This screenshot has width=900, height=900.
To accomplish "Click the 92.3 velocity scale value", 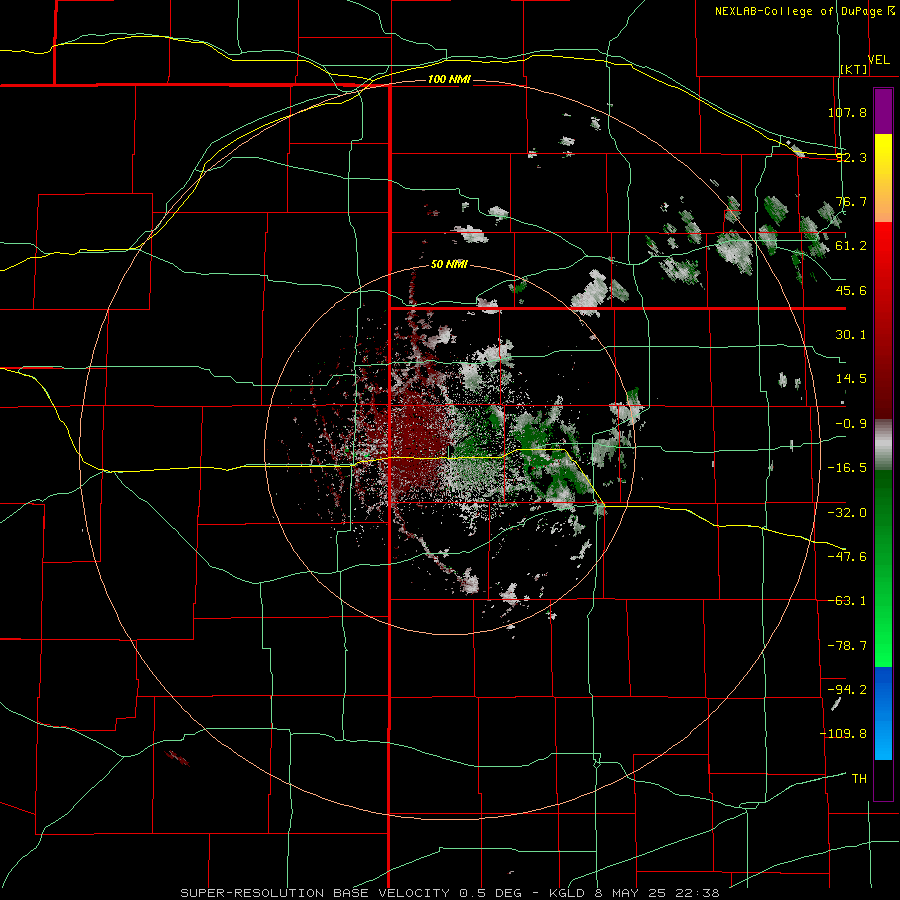I will pyautogui.click(x=851, y=157).
